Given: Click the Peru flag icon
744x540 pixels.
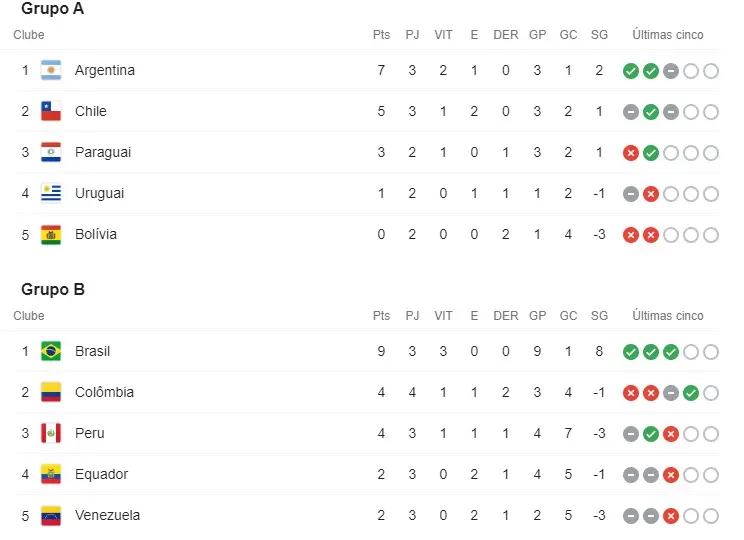Looking at the screenshot, I should pyautogui.click(x=51, y=434).
